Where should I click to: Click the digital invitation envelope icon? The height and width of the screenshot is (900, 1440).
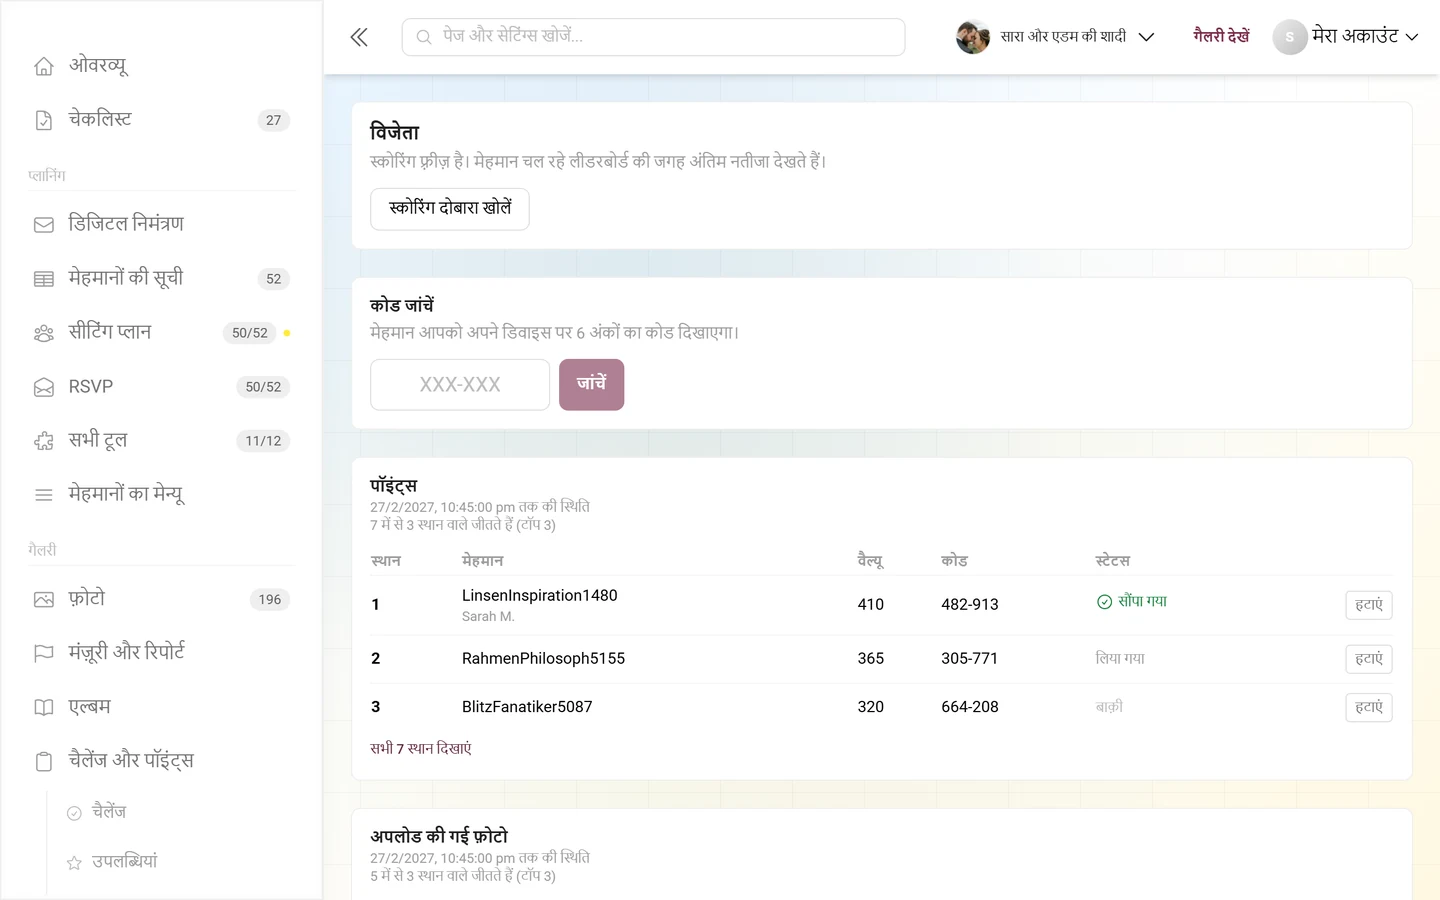click(x=44, y=225)
